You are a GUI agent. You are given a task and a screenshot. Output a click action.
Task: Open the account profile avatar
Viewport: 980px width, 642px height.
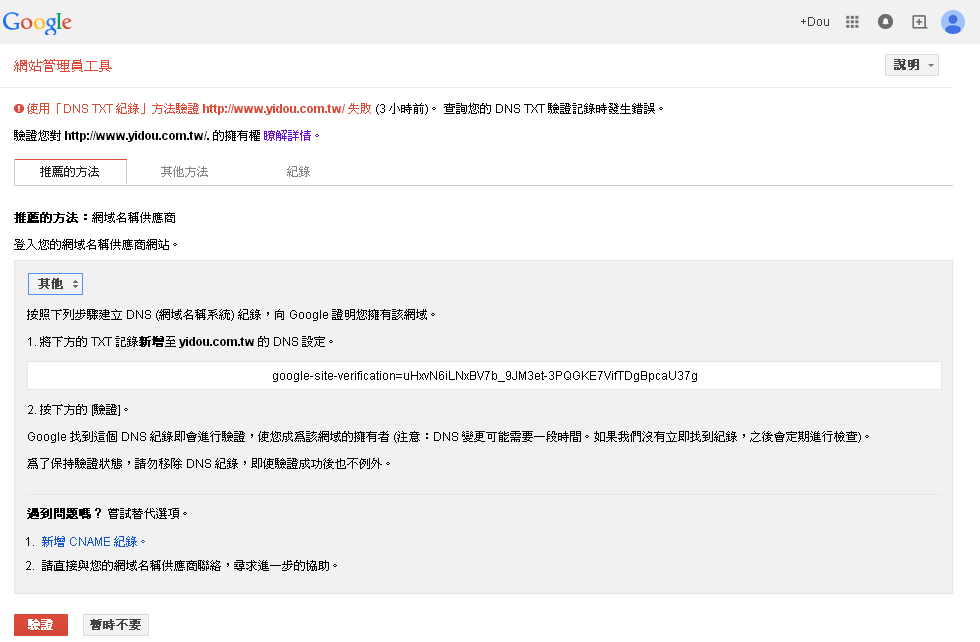click(952, 22)
